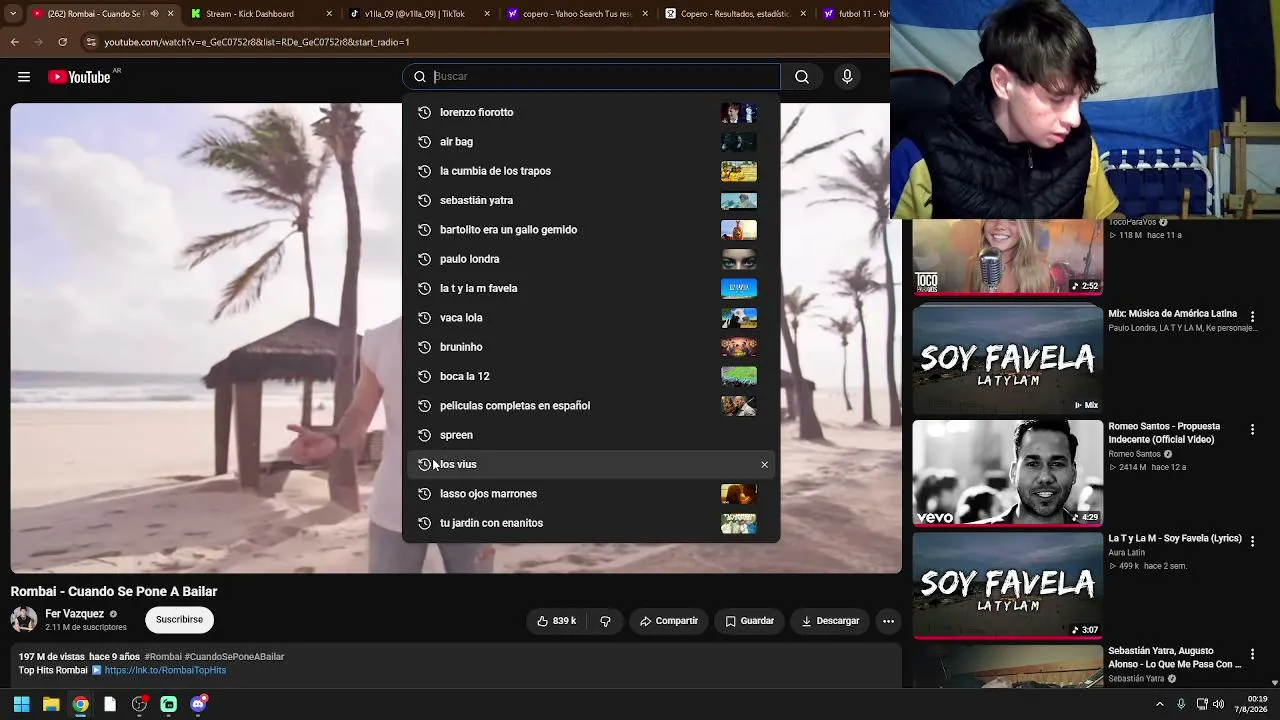The image size is (1280, 720).
Task: Choose 'sebastián yatra' from search history
Action: 591,201
